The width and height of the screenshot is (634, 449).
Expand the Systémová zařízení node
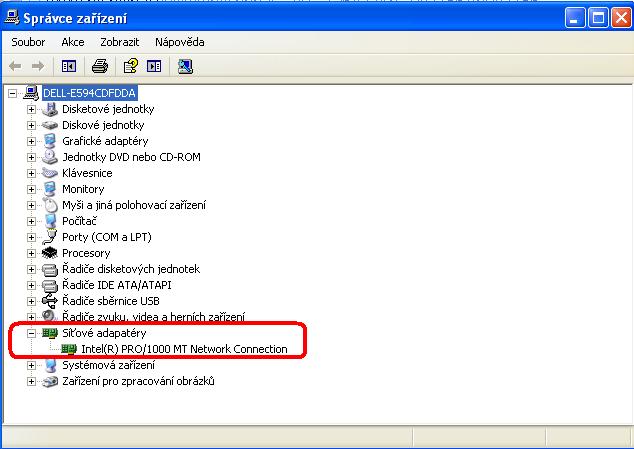pos(31,365)
